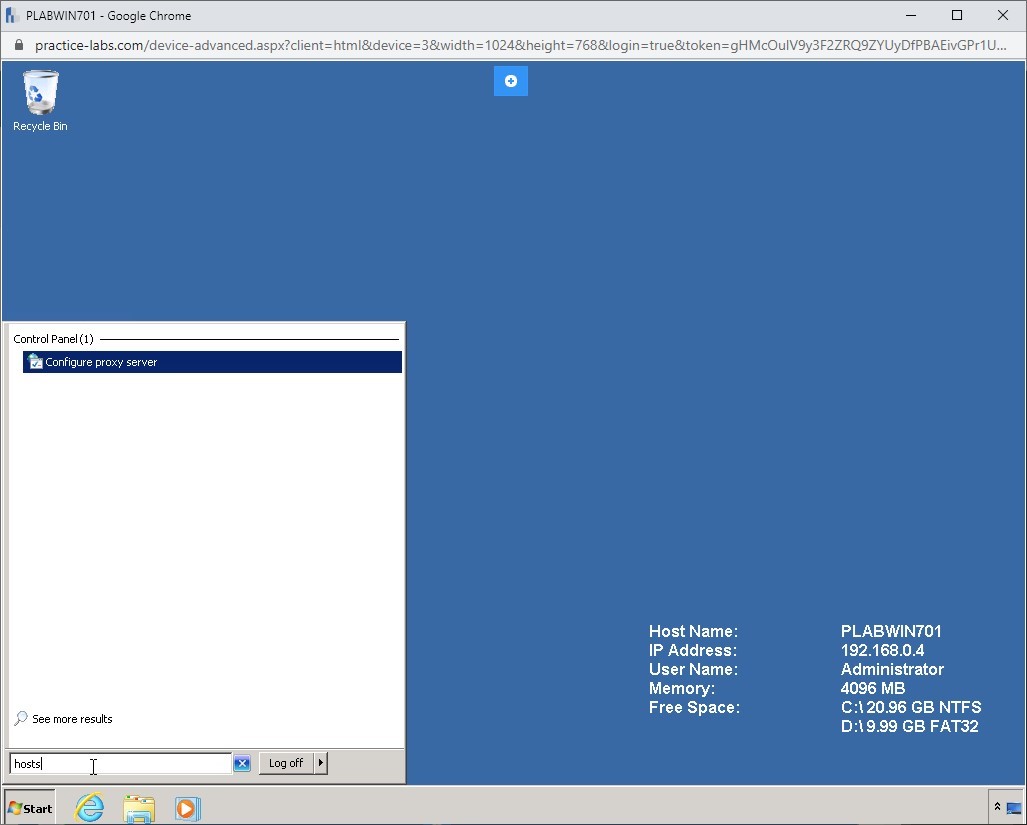Expand the shutdown options arrow beside Log off

(x=321, y=763)
